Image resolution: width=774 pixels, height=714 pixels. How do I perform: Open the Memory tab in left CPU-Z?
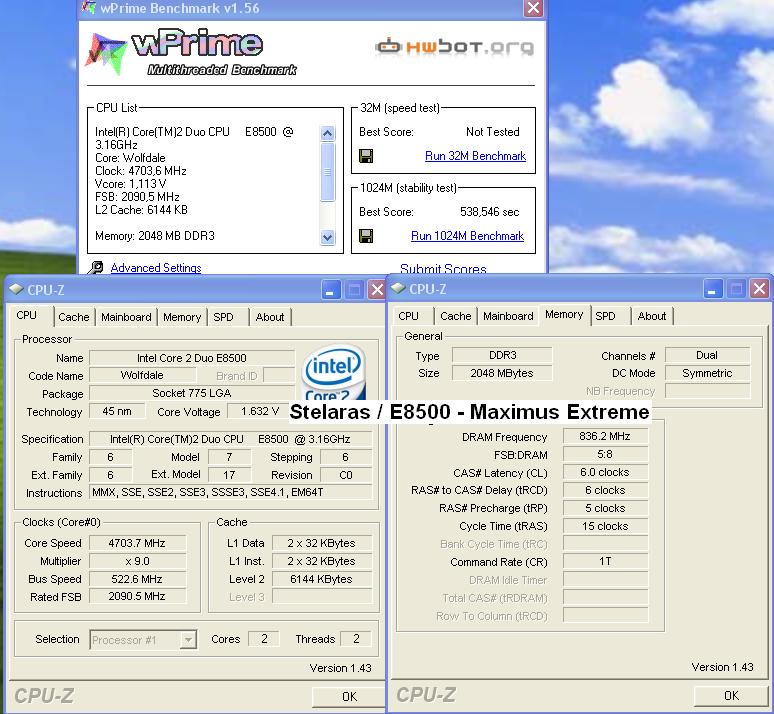click(182, 317)
